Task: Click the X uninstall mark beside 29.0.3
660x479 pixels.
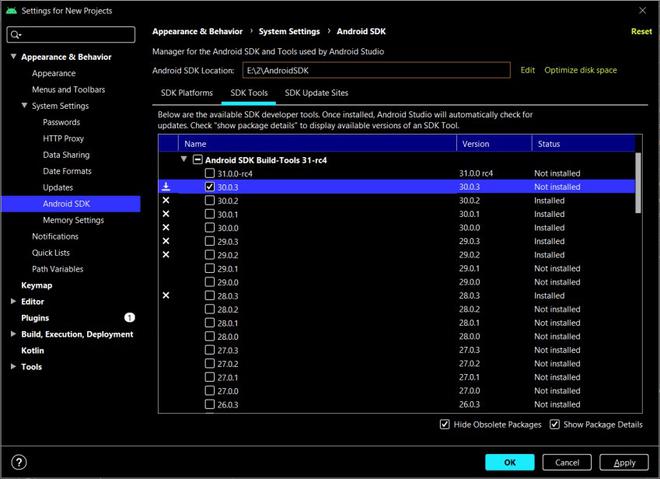Action: tap(166, 241)
